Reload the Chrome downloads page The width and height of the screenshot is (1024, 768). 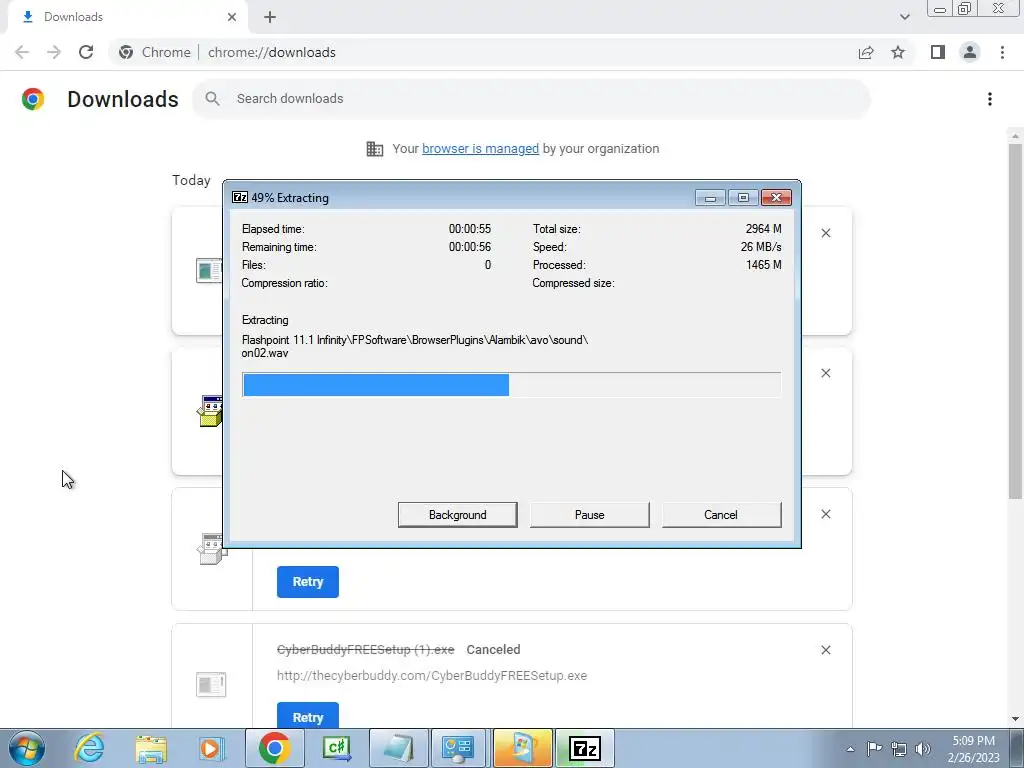pos(86,52)
